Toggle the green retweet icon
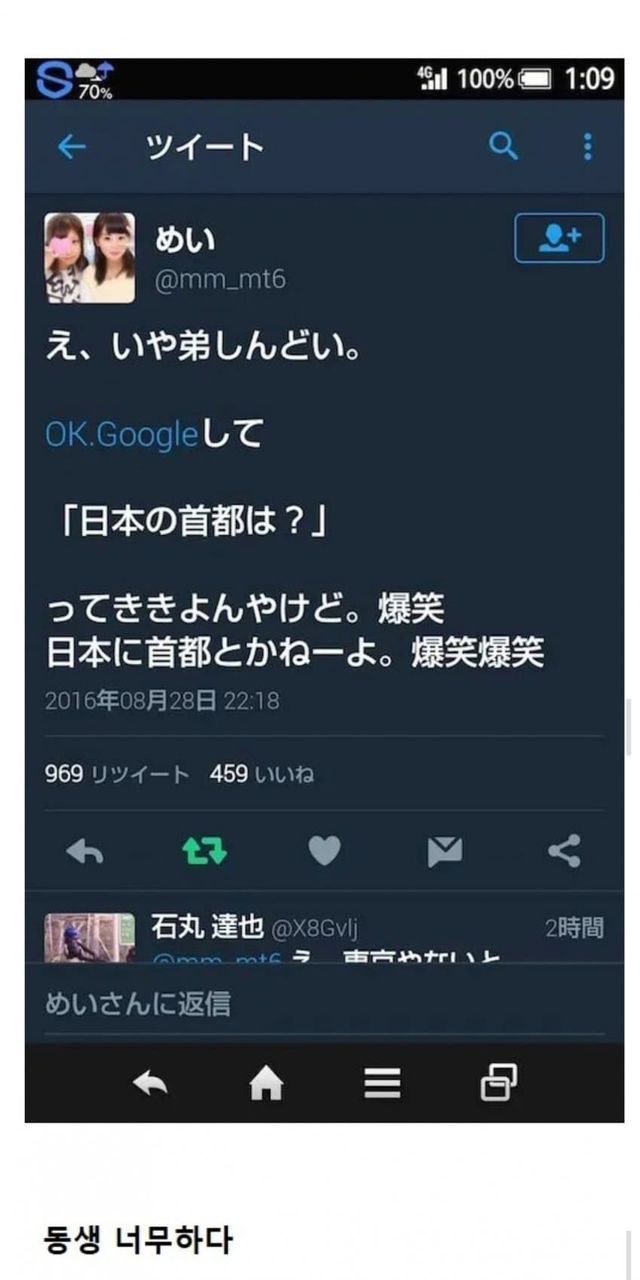This screenshot has height=1280, width=640. coord(205,851)
